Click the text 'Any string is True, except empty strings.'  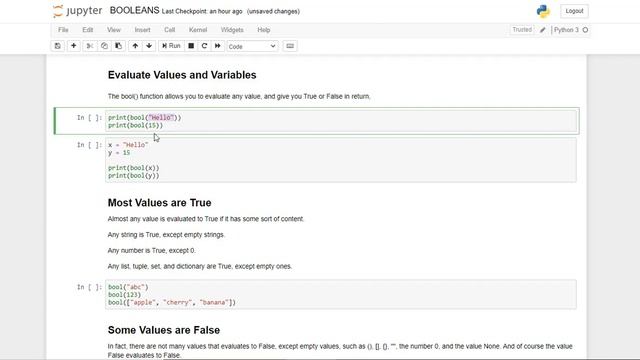[x=166, y=235]
